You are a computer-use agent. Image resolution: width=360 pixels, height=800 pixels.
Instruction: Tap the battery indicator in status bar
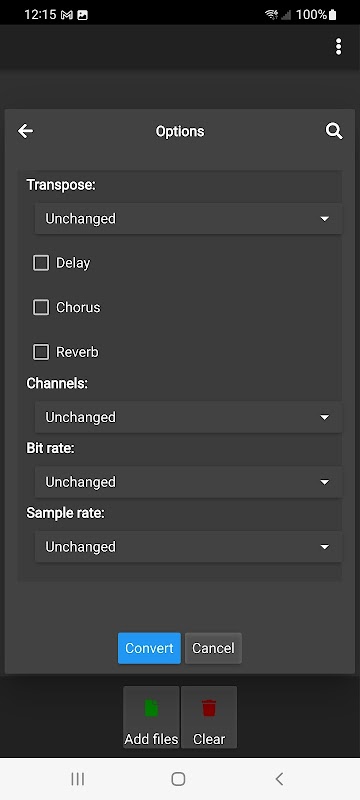click(332, 14)
